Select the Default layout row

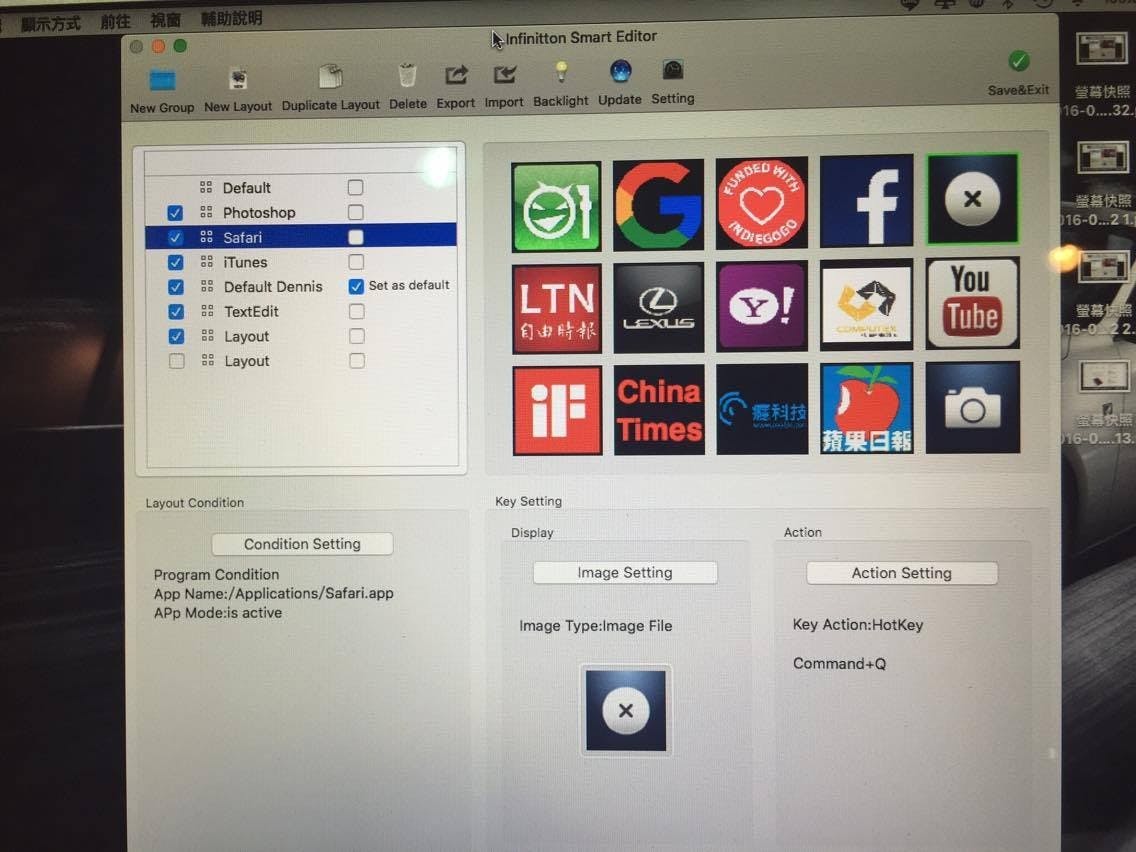pyautogui.click(x=301, y=188)
